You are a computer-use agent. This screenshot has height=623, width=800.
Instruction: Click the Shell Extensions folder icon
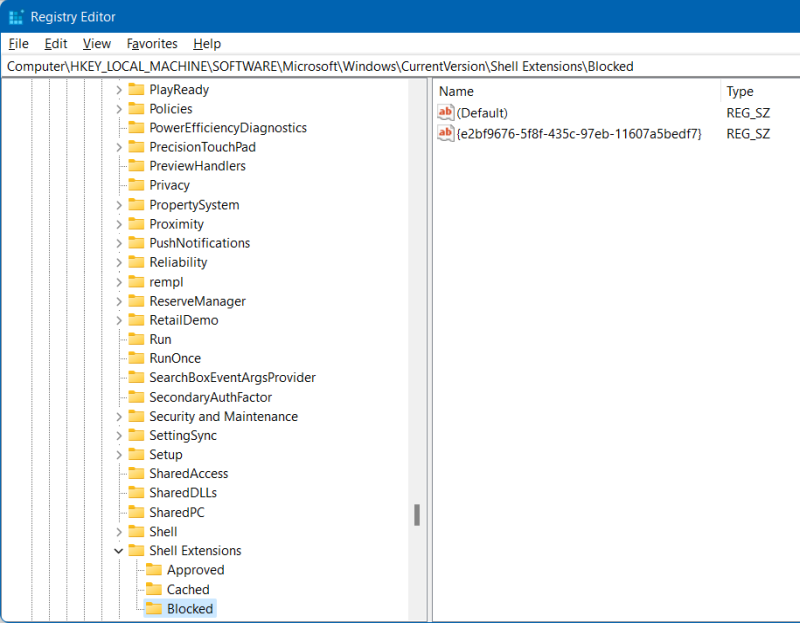[x=136, y=551]
